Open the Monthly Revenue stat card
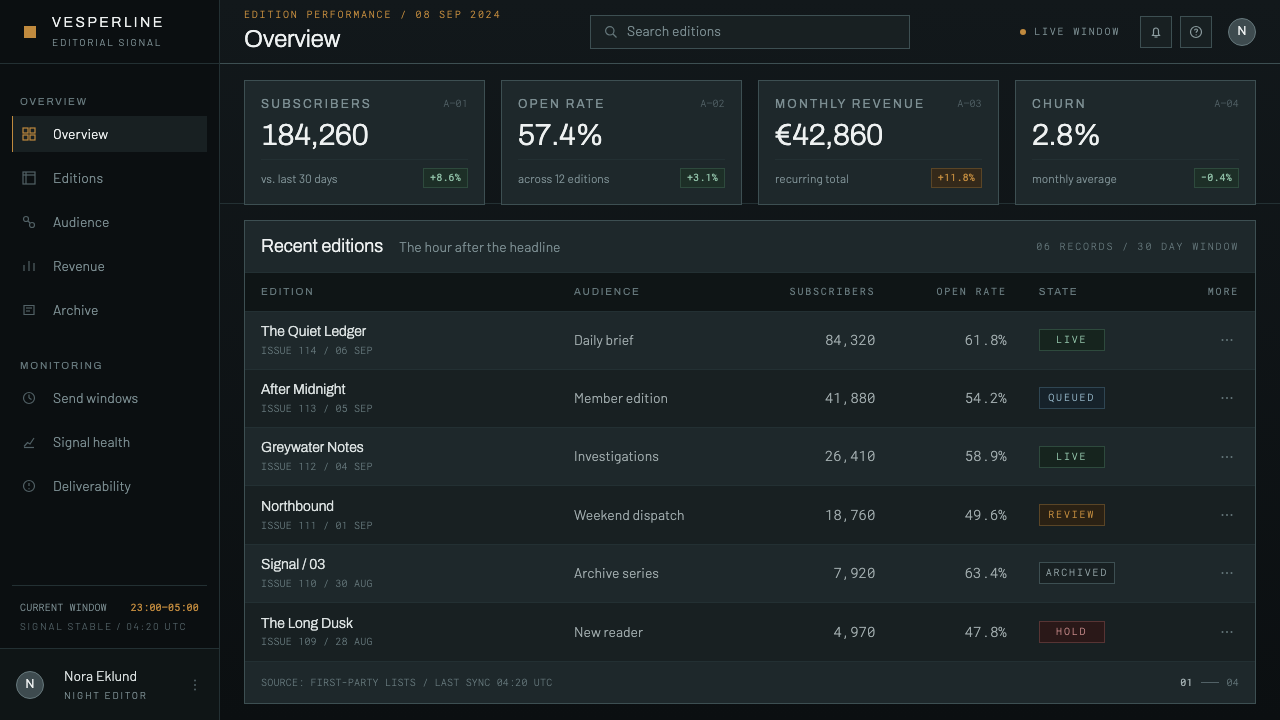This screenshot has width=1280, height=720. tap(878, 142)
